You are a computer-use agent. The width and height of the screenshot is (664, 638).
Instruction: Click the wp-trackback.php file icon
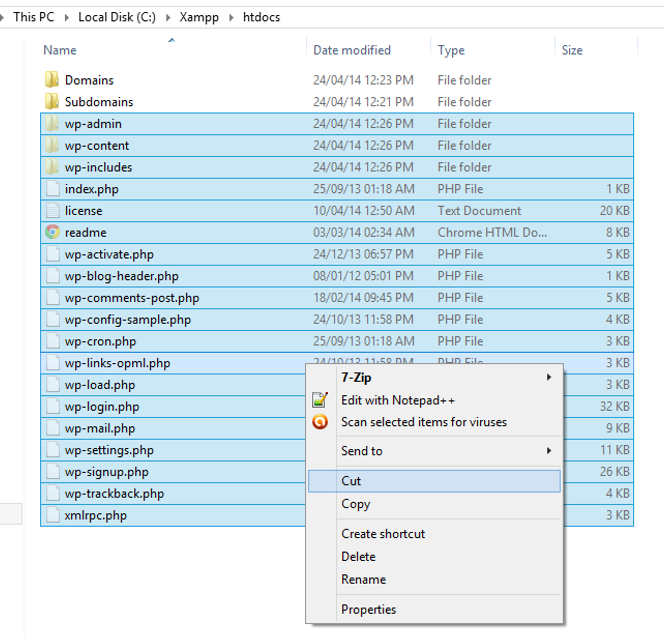pyautogui.click(x=53, y=494)
